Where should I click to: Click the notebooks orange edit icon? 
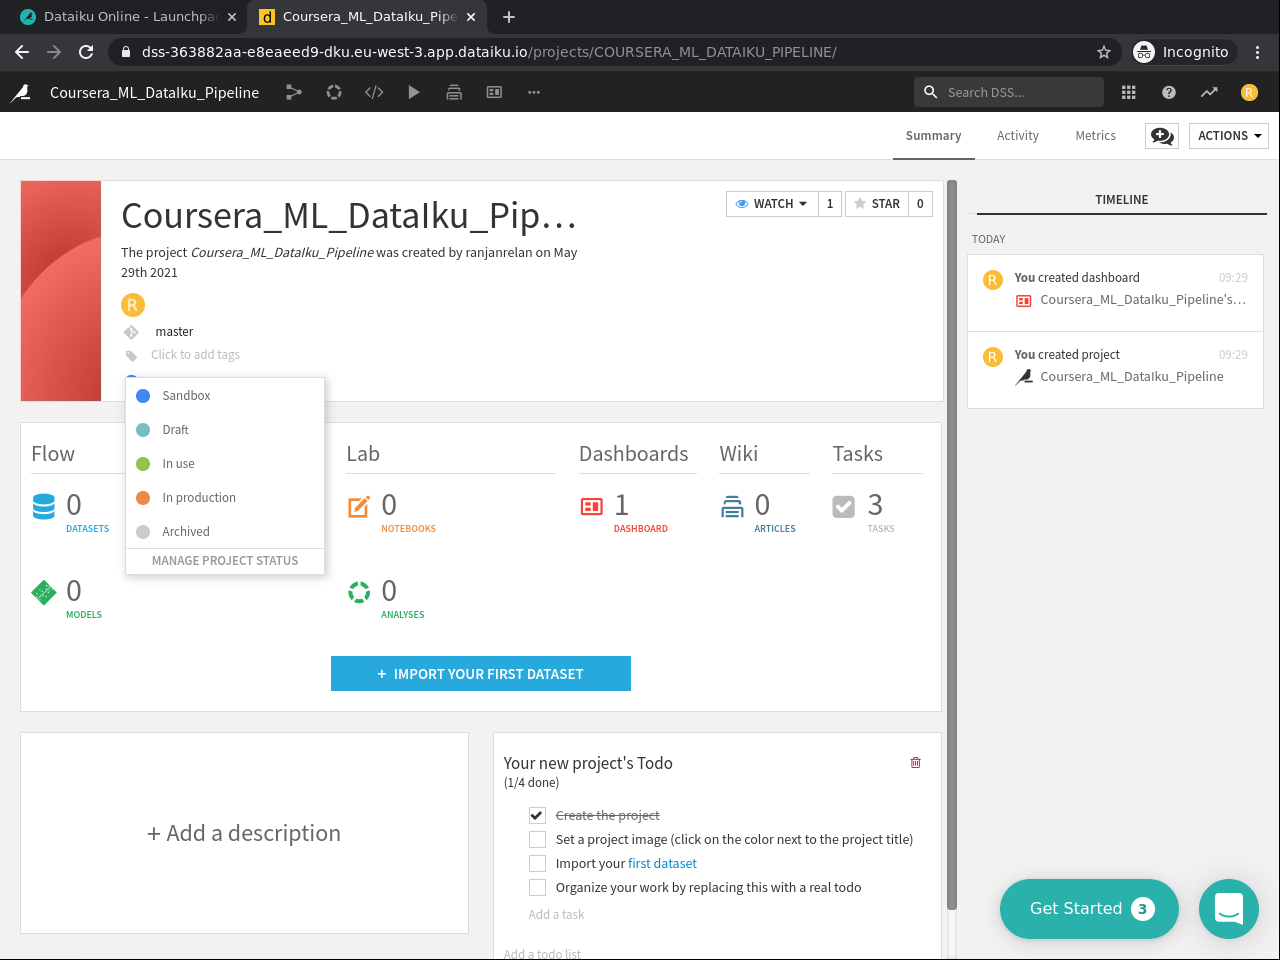tap(359, 507)
